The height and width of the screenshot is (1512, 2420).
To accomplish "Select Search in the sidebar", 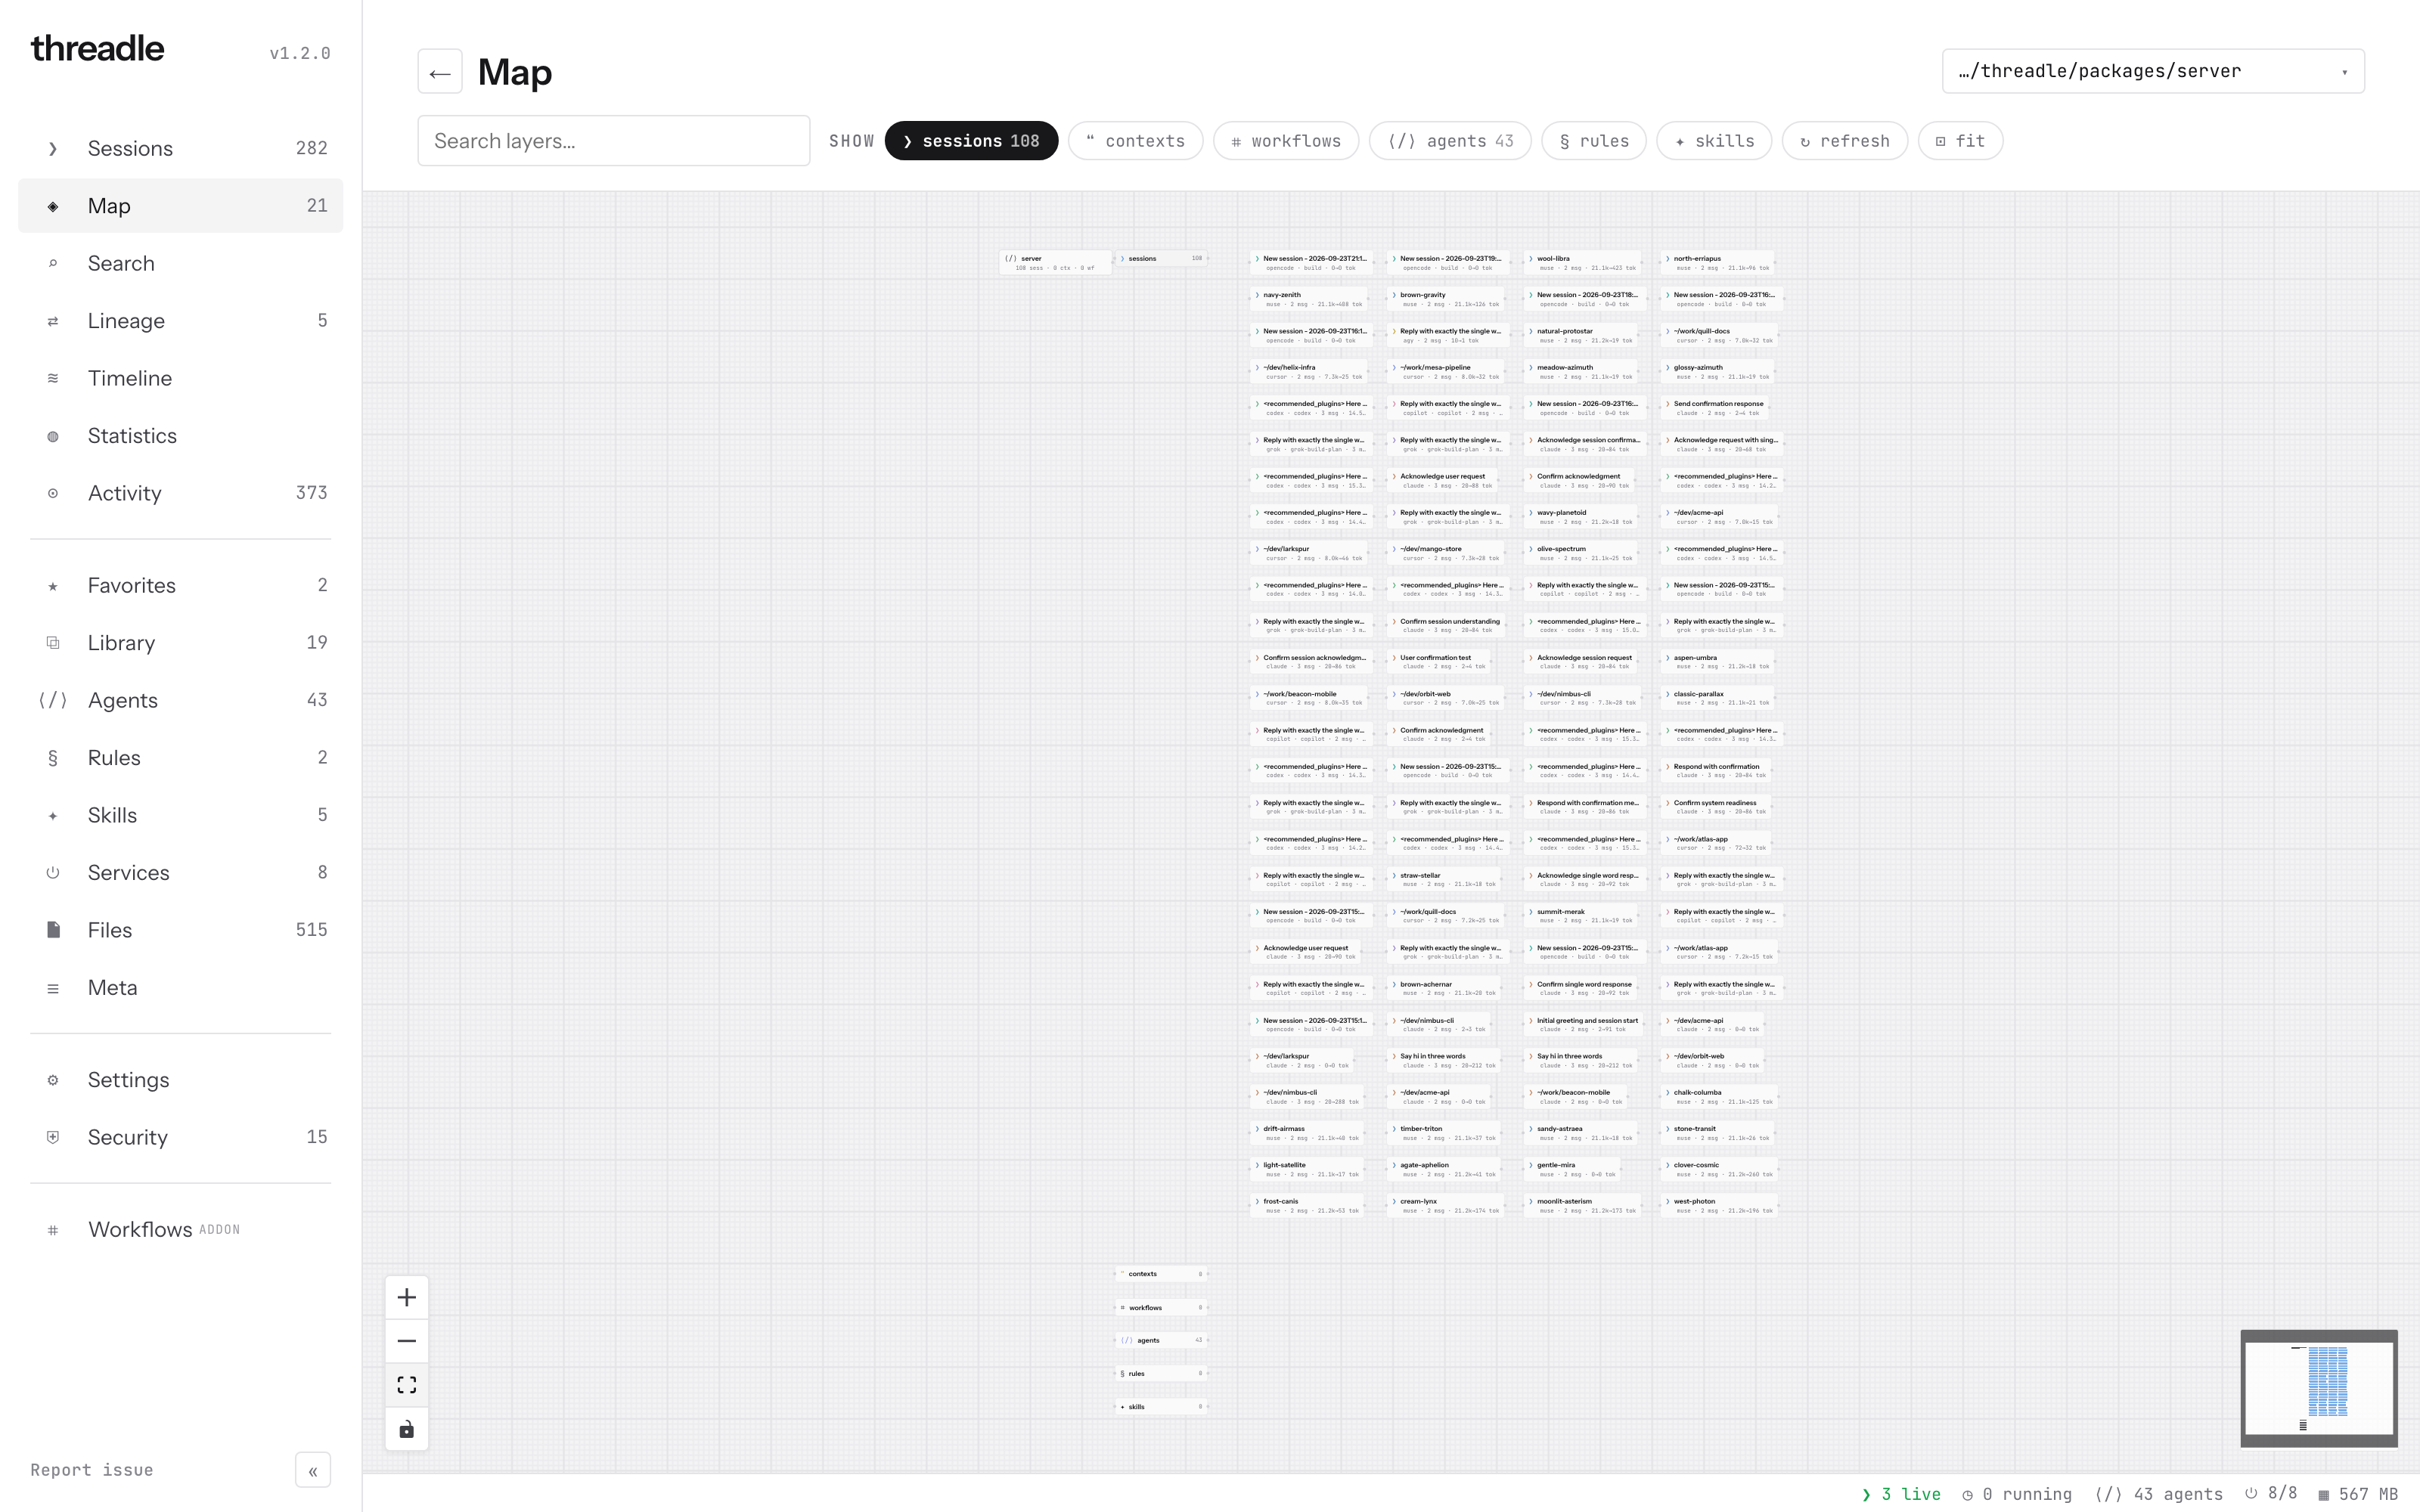I will click(x=180, y=263).
